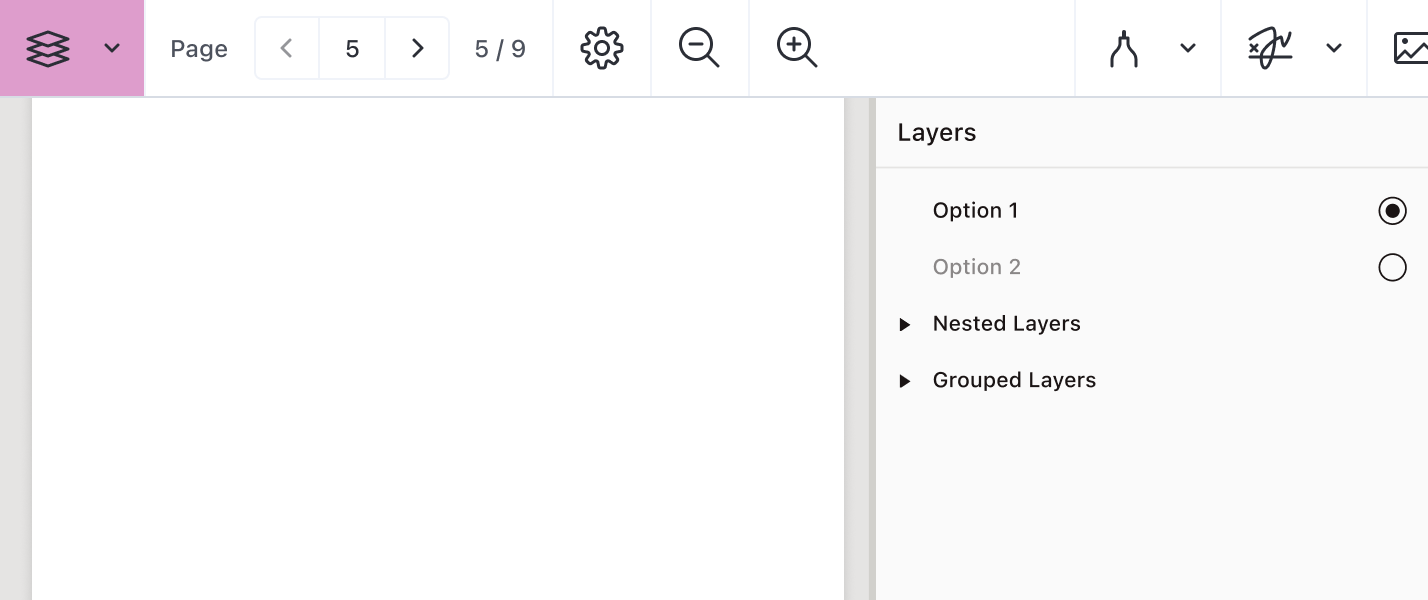This screenshot has width=1428, height=600.
Task: Open the Layers panel icon
Action: coord(47,48)
